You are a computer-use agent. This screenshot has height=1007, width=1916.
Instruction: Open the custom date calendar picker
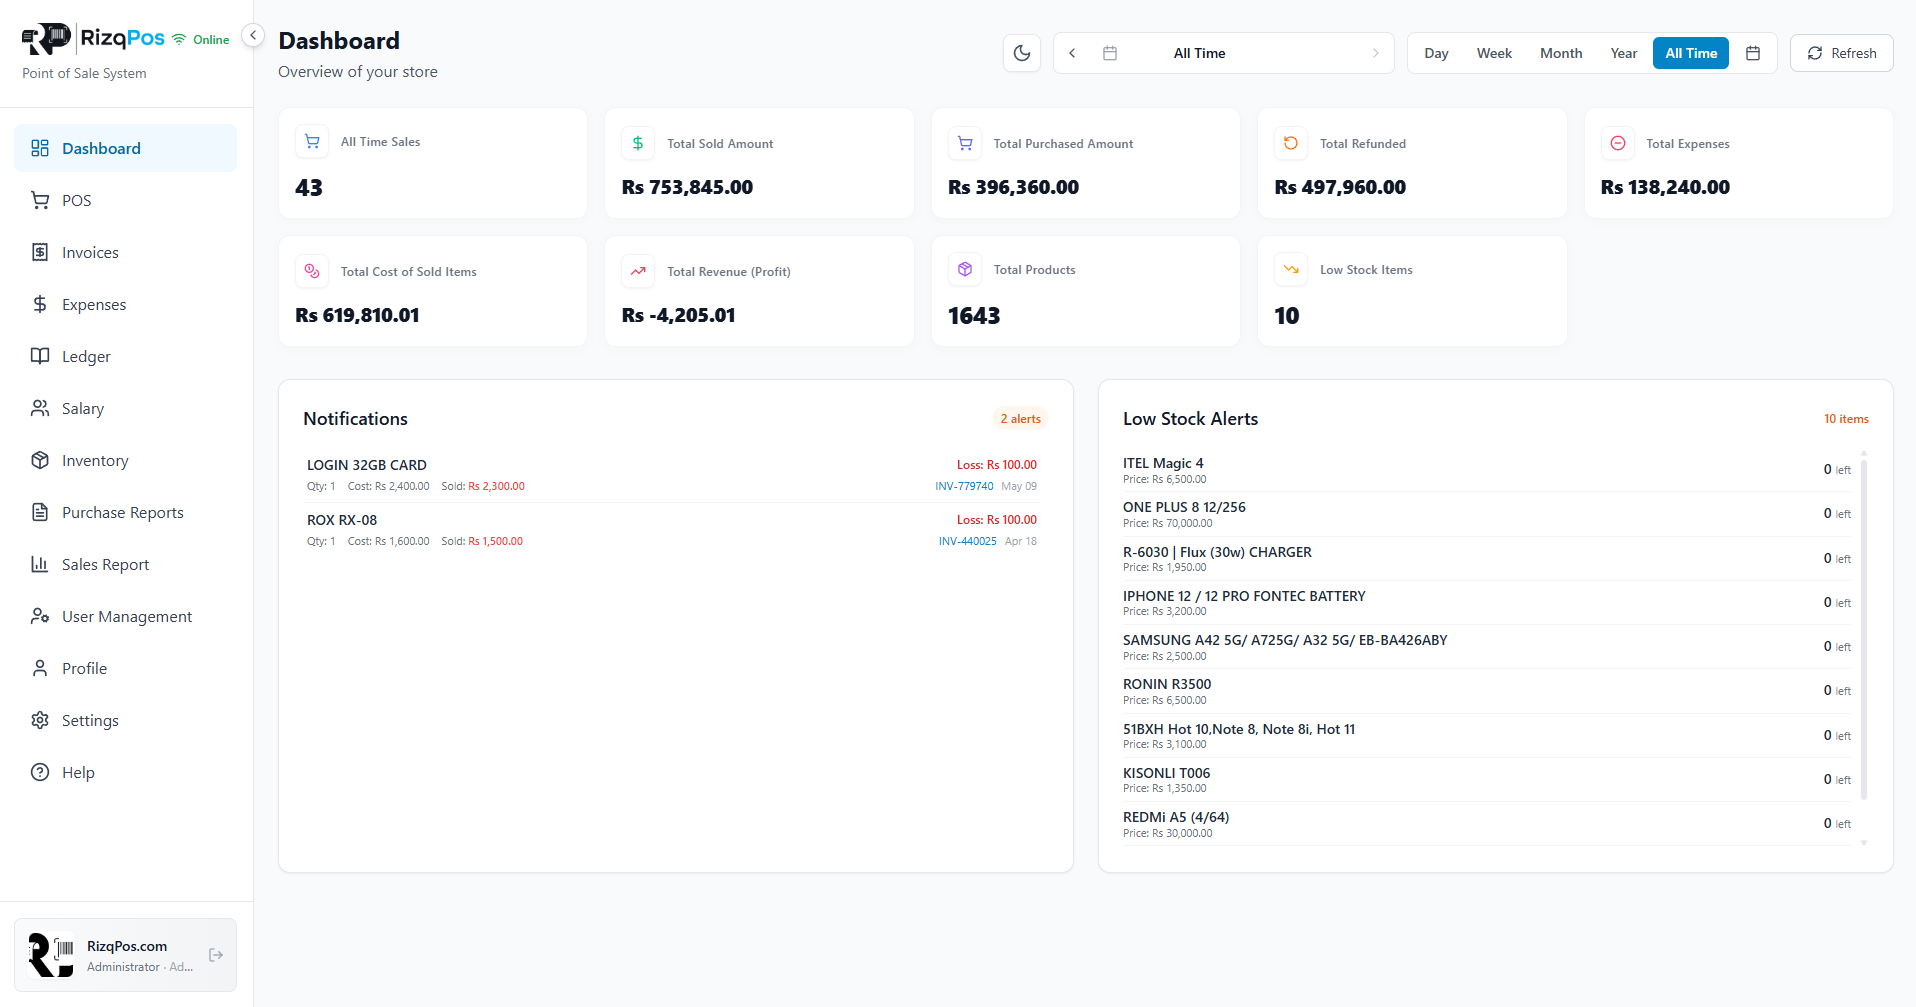(1753, 53)
